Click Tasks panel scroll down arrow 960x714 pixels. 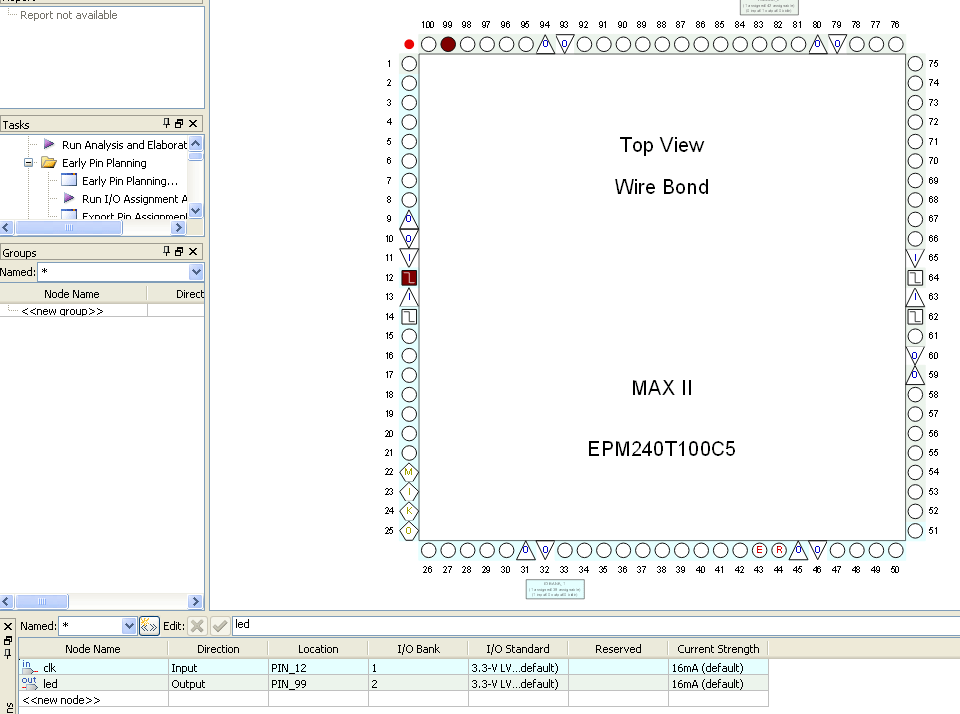pos(196,211)
